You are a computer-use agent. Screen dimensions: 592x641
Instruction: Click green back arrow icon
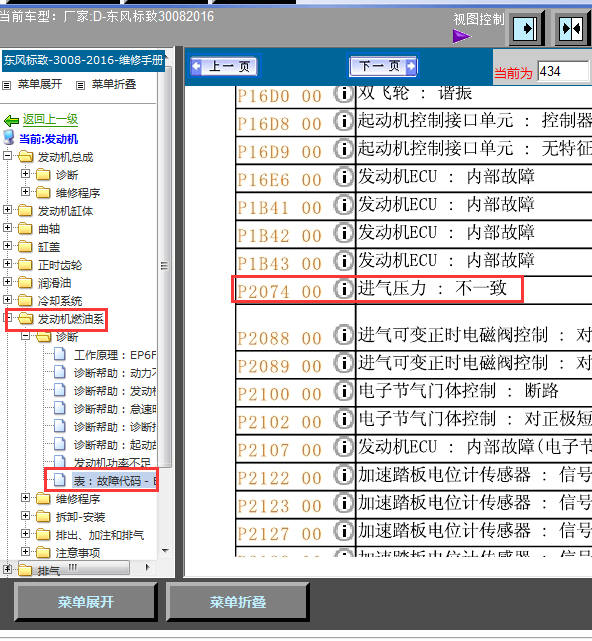(11, 121)
